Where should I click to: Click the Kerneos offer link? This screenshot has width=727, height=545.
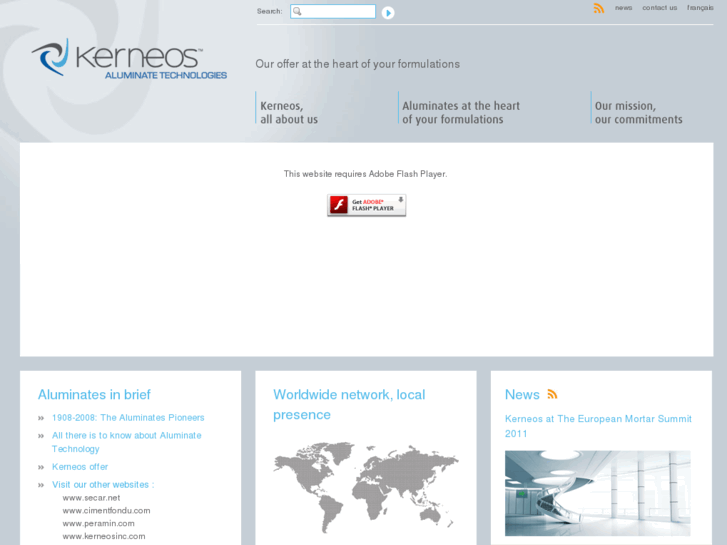coord(80,467)
